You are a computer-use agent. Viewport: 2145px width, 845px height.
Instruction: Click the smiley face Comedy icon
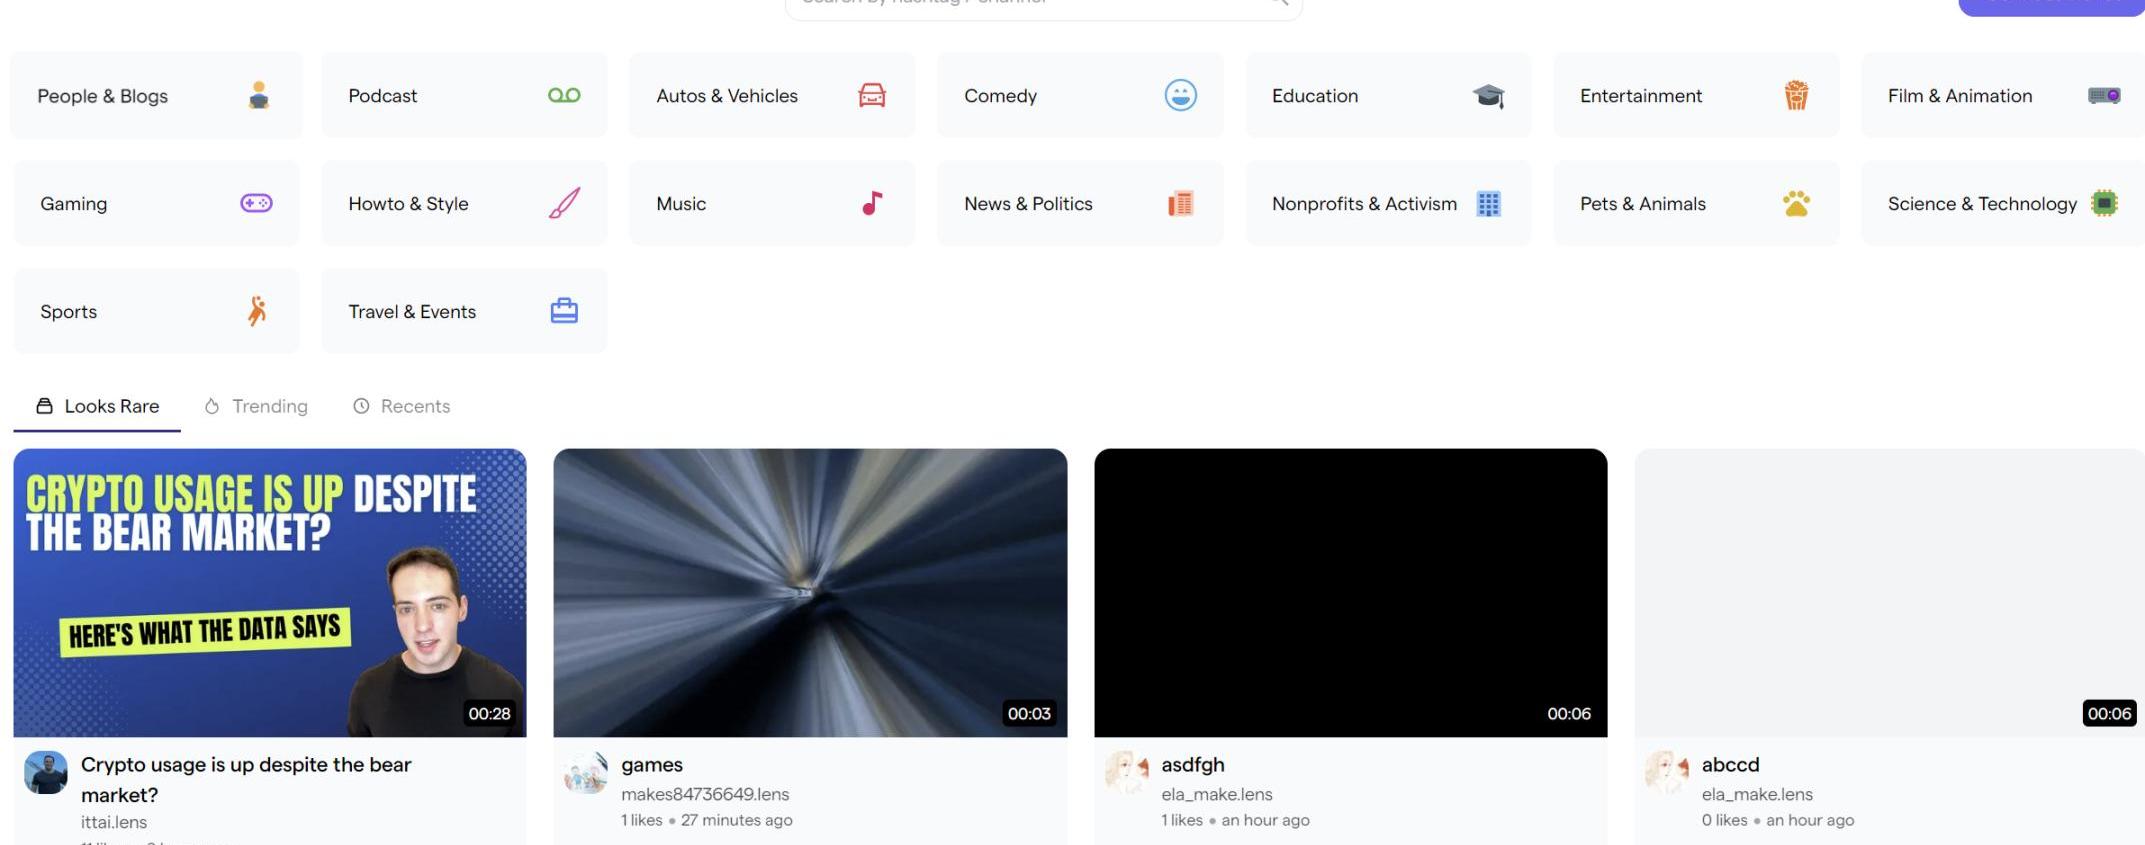pyautogui.click(x=1180, y=95)
